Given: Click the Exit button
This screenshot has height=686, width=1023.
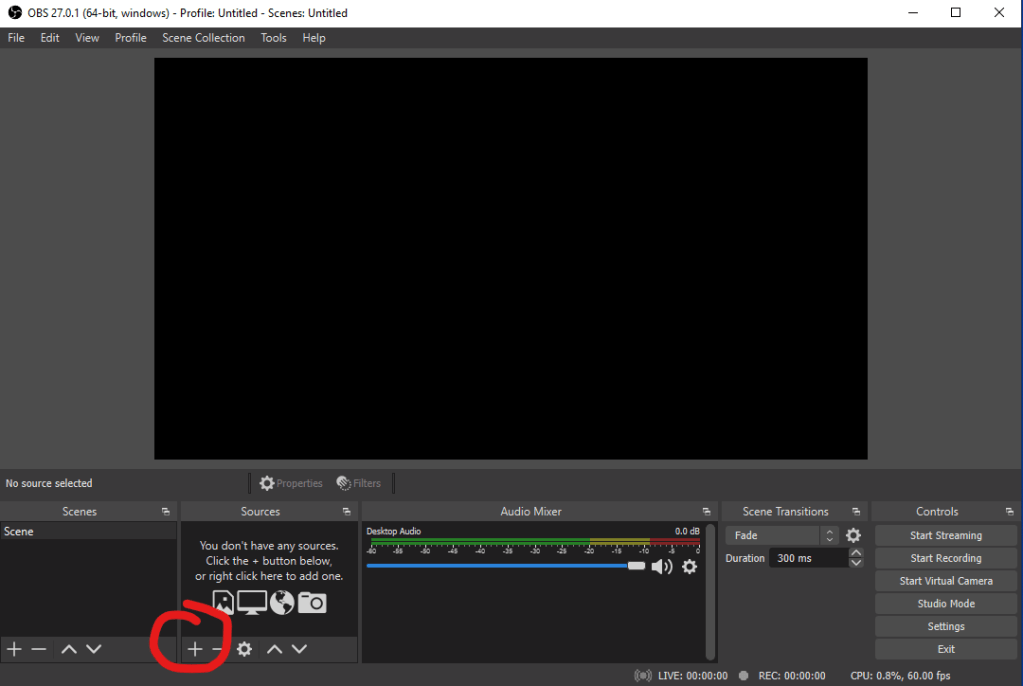Looking at the screenshot, I should click(945, 649).
